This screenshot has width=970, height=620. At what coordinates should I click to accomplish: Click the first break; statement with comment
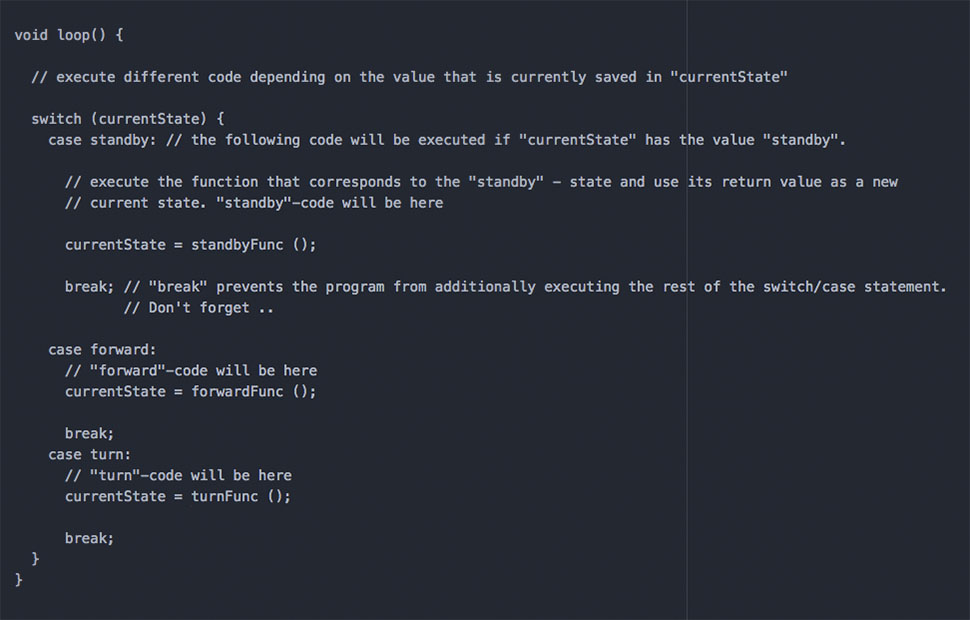pyautogui.click(x=90, y=287)
